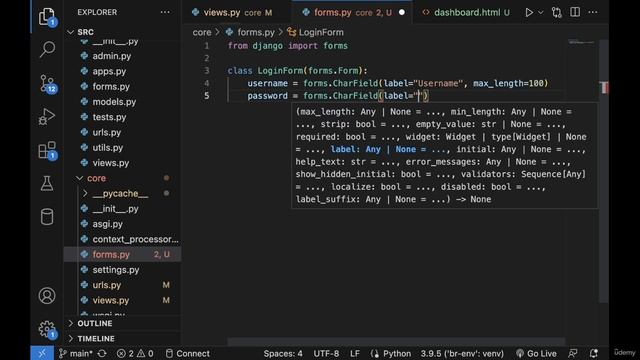Open the Run and Debug view
Viewport: 640px width, 360px height.
tap(47, 117)
